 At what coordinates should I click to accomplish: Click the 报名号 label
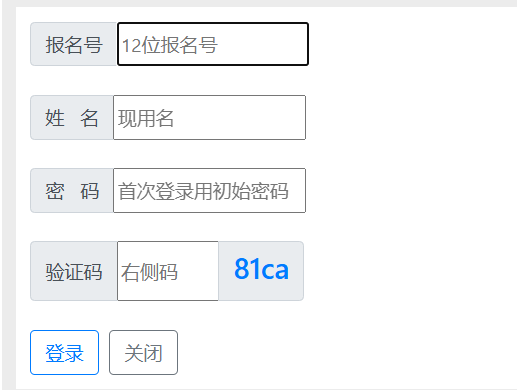[74, 44]
